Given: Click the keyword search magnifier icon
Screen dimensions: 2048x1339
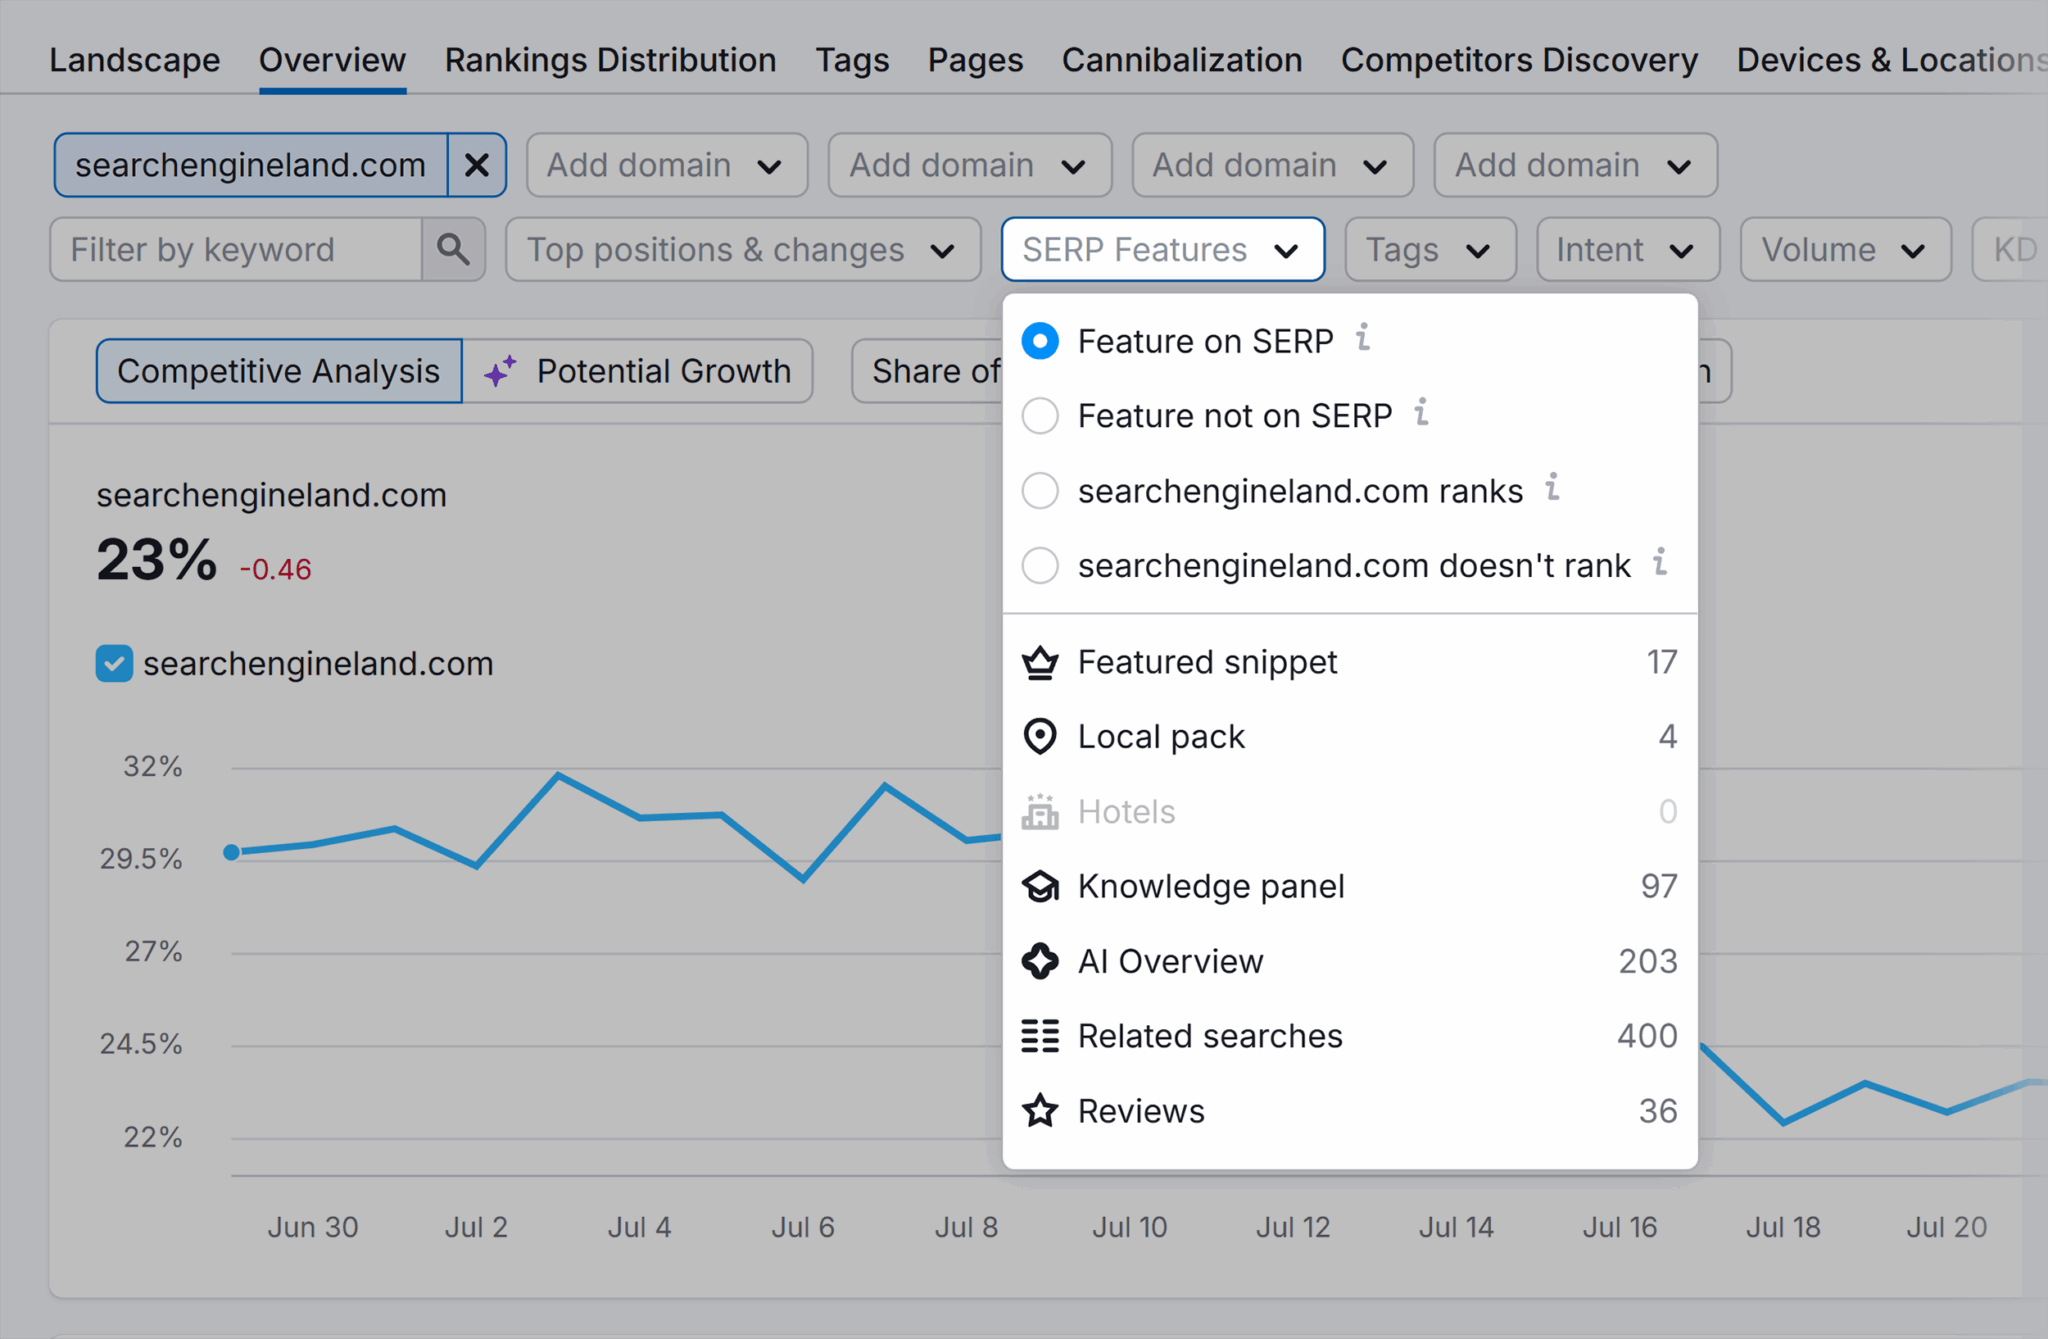Looking at the screenshot, I should tap(455, 249).
